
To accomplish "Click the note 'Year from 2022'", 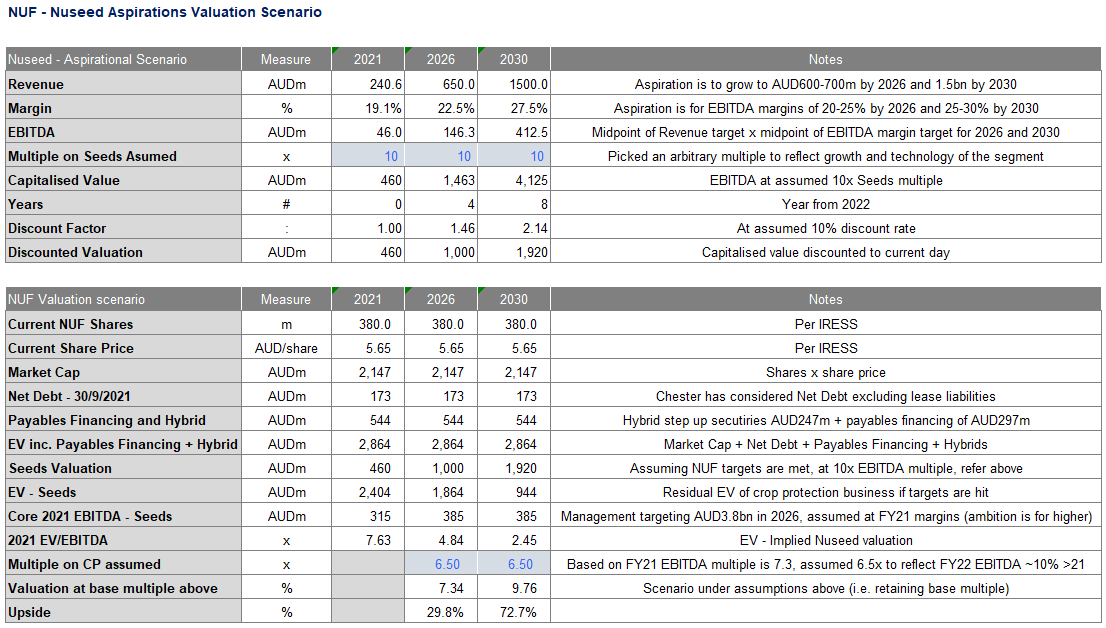I will 825,205.
